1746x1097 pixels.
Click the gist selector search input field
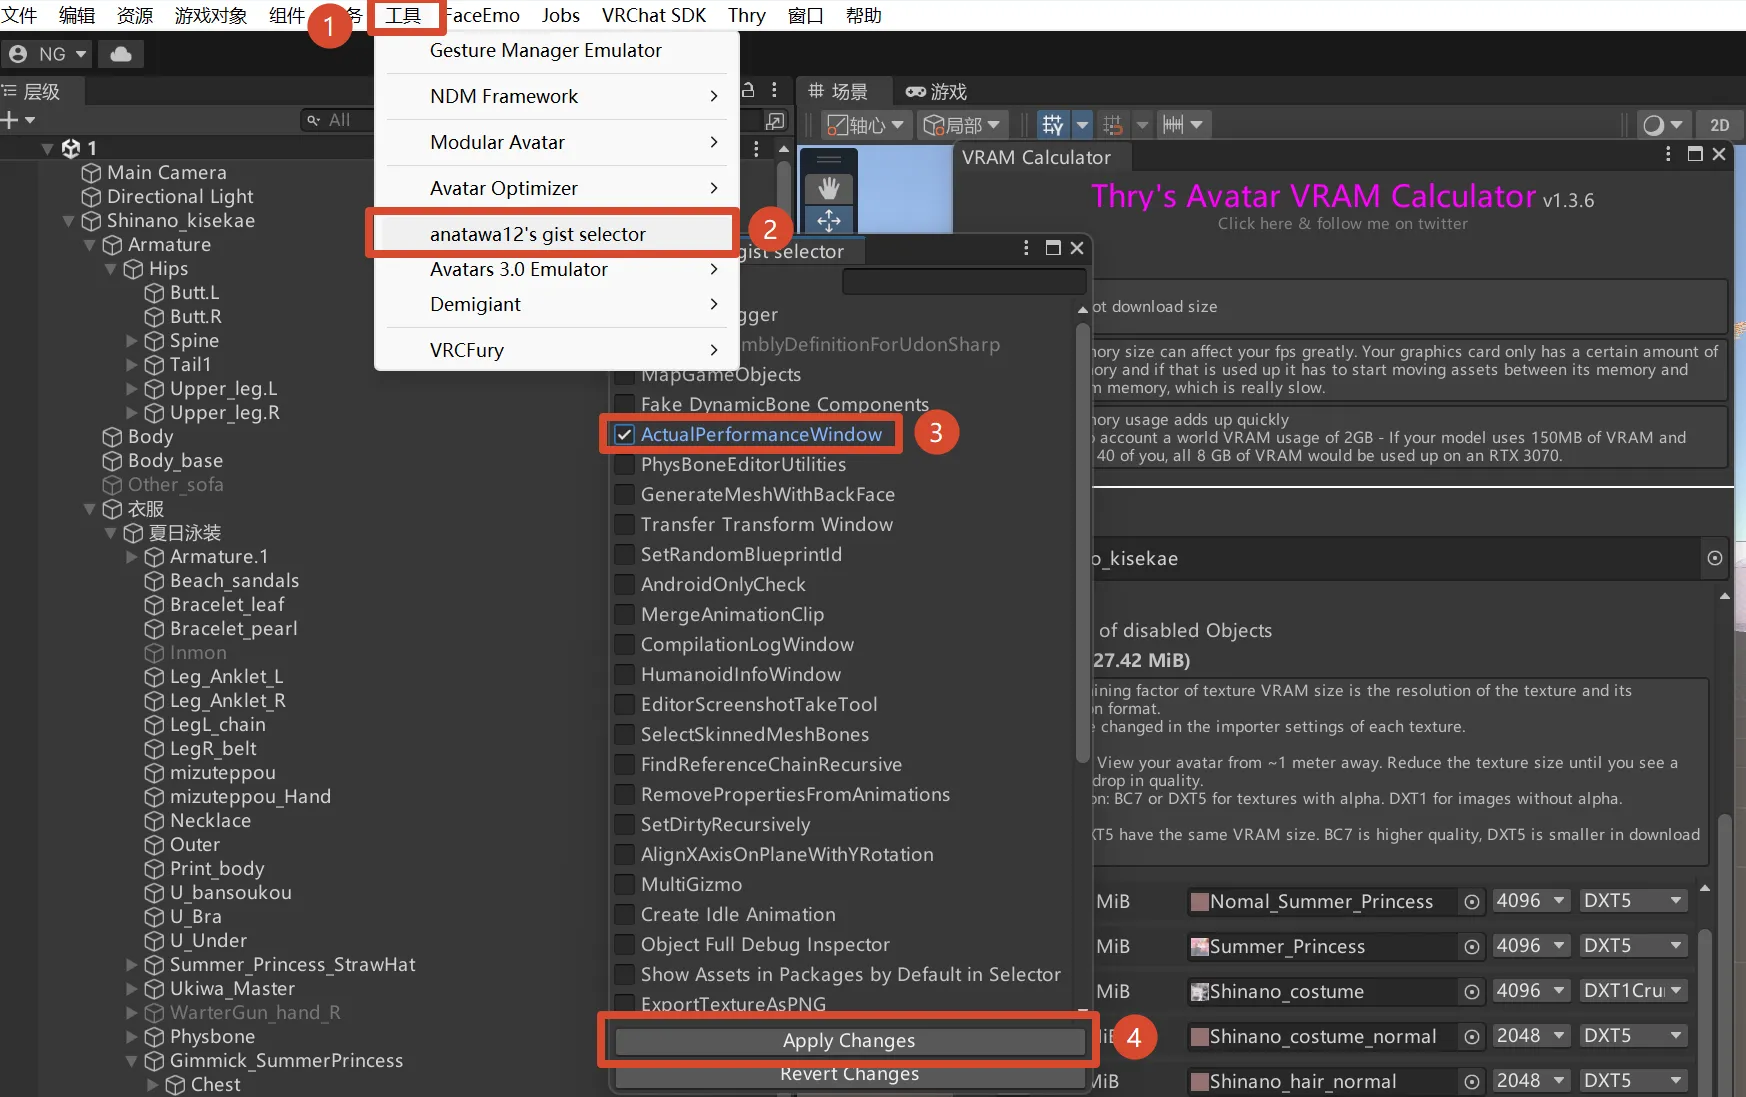tap(963, 282)
